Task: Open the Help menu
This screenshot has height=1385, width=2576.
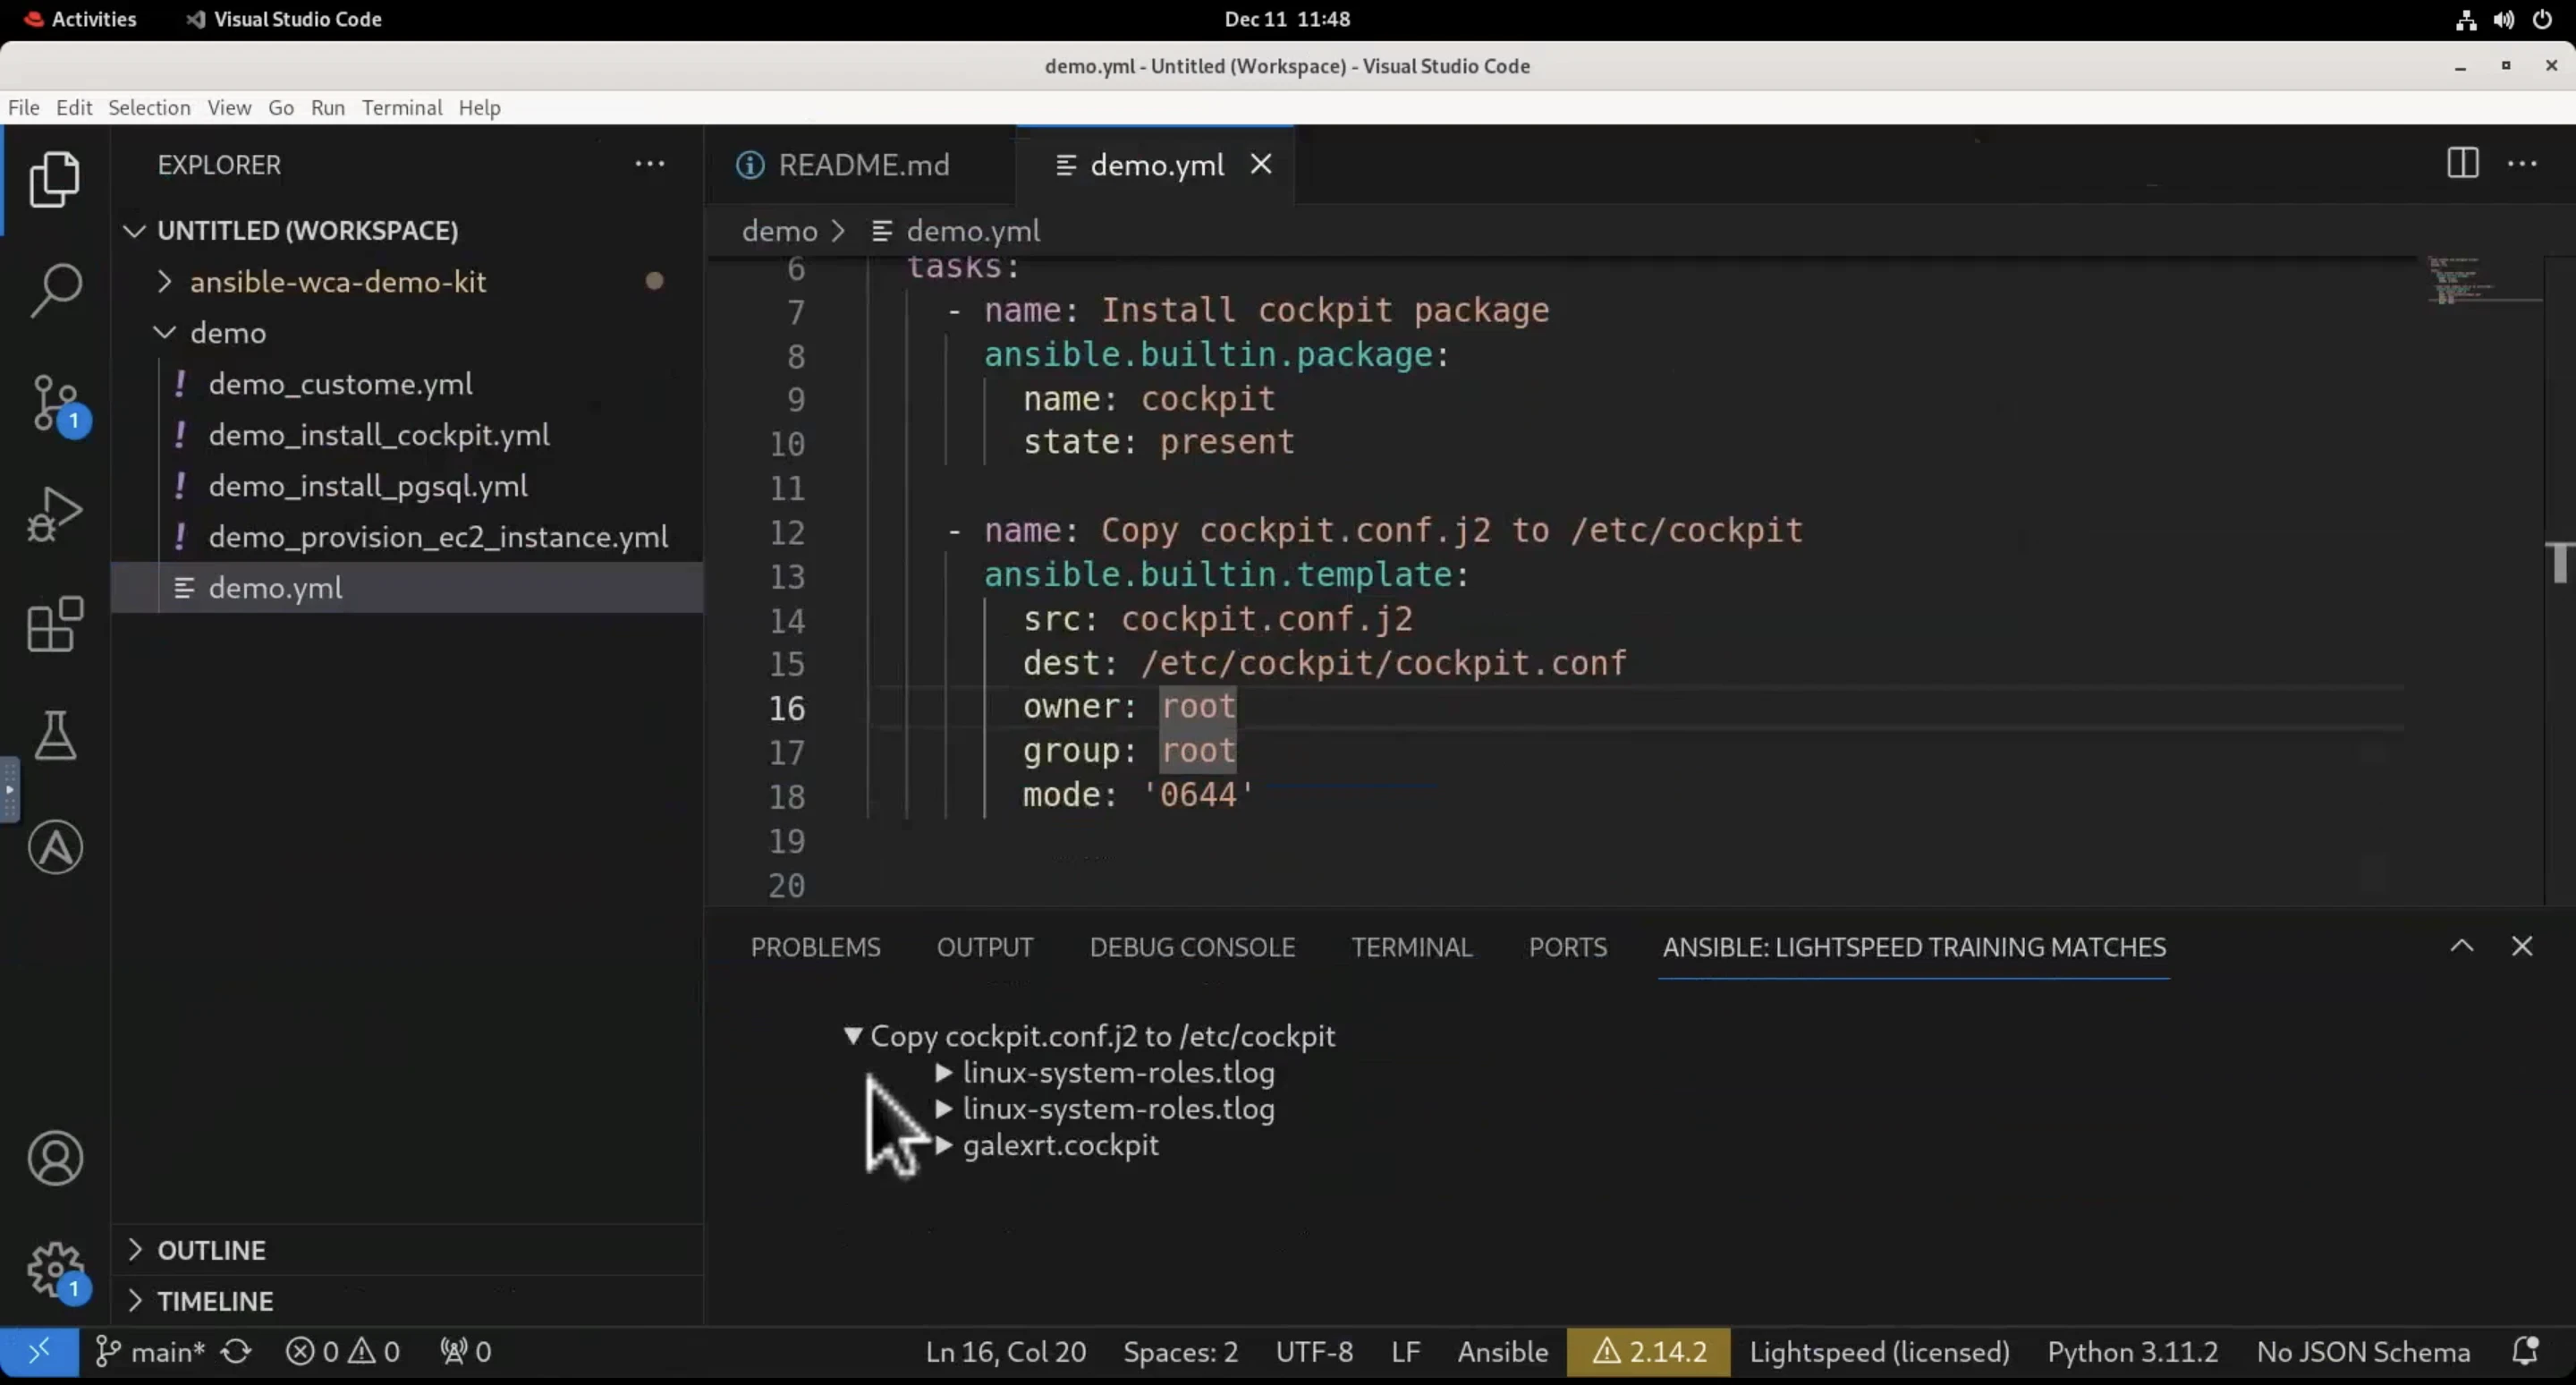Action: pos(480,107)
